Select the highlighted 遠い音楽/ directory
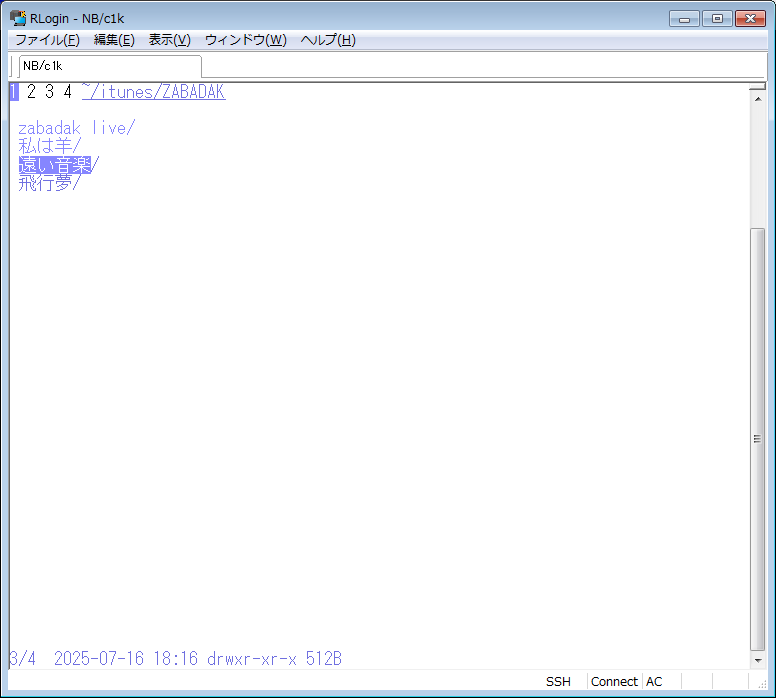The width and height of the screenshot is (776, 698). coord(59,164)
